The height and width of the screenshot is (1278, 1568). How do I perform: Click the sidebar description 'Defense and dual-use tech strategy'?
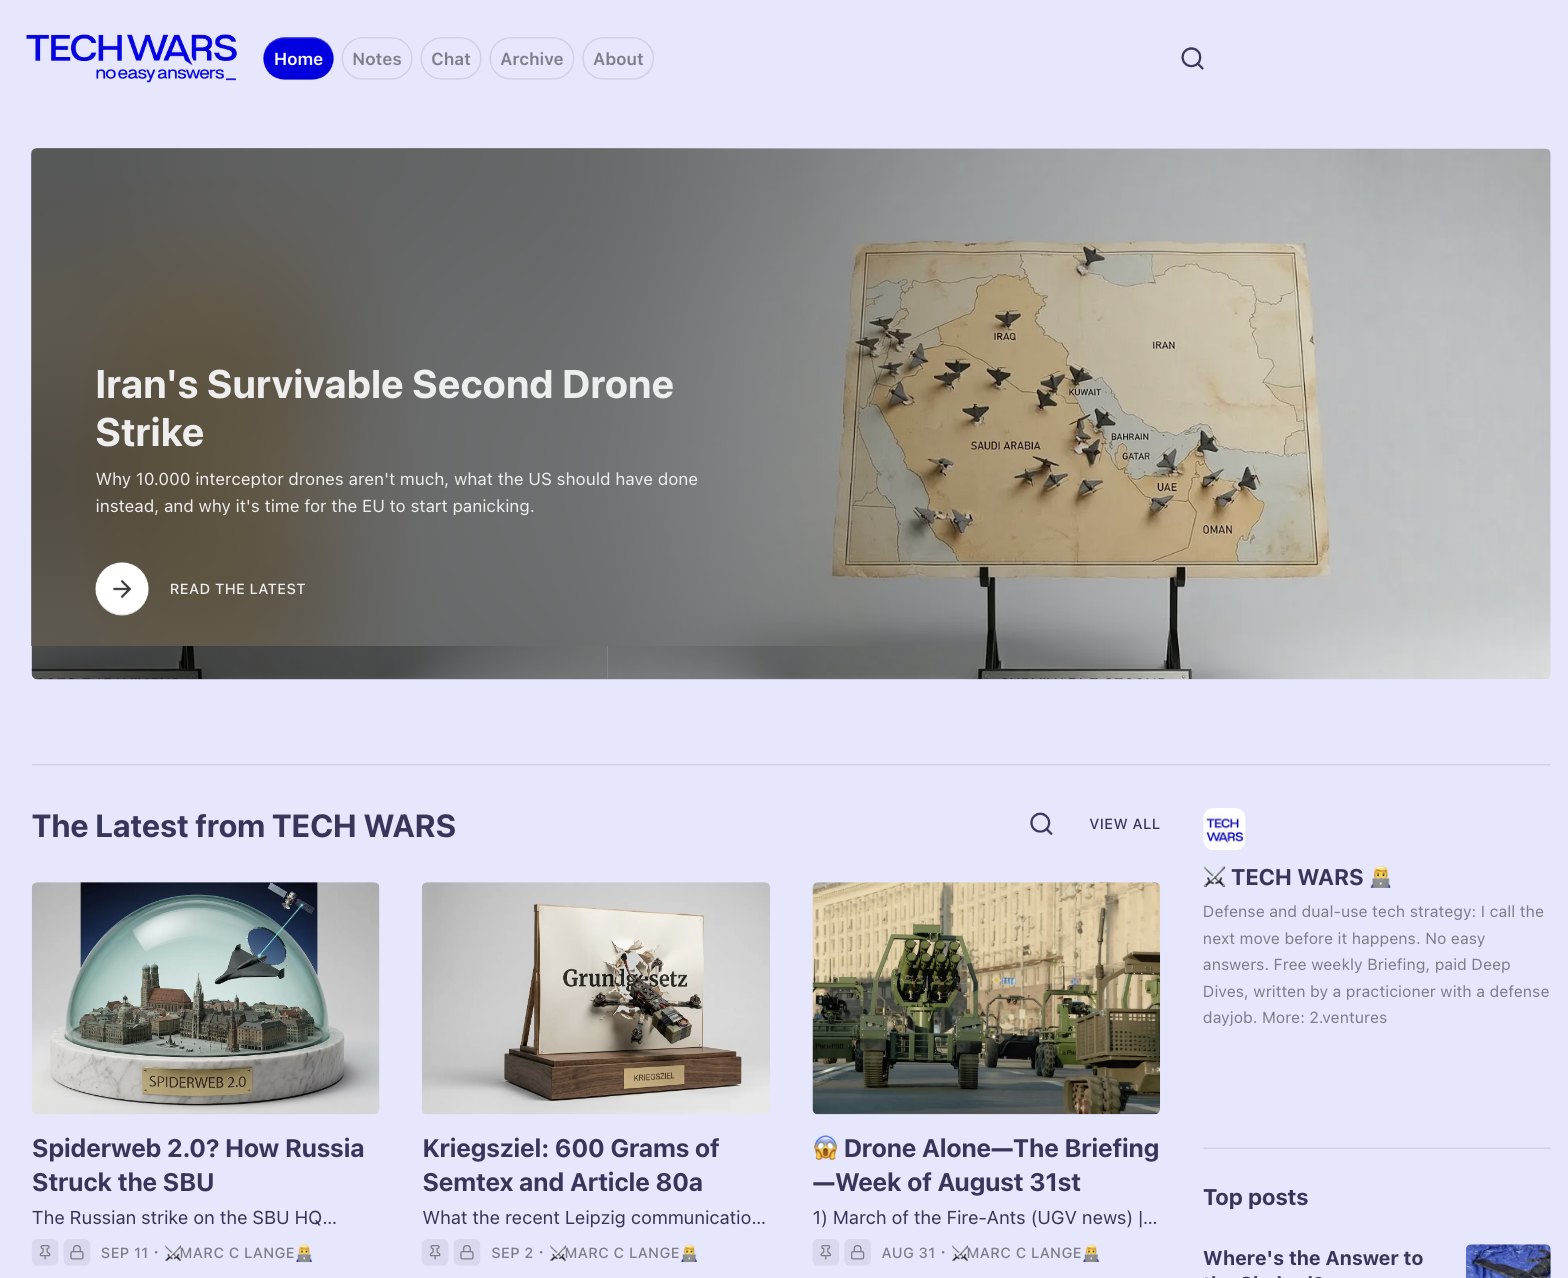[x=1376, y=964]
